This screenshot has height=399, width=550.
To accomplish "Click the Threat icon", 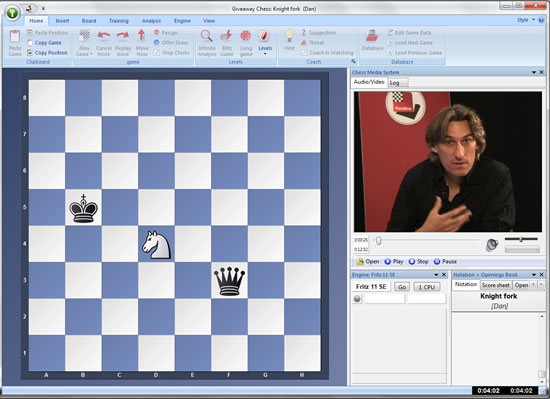I will 304,43.
